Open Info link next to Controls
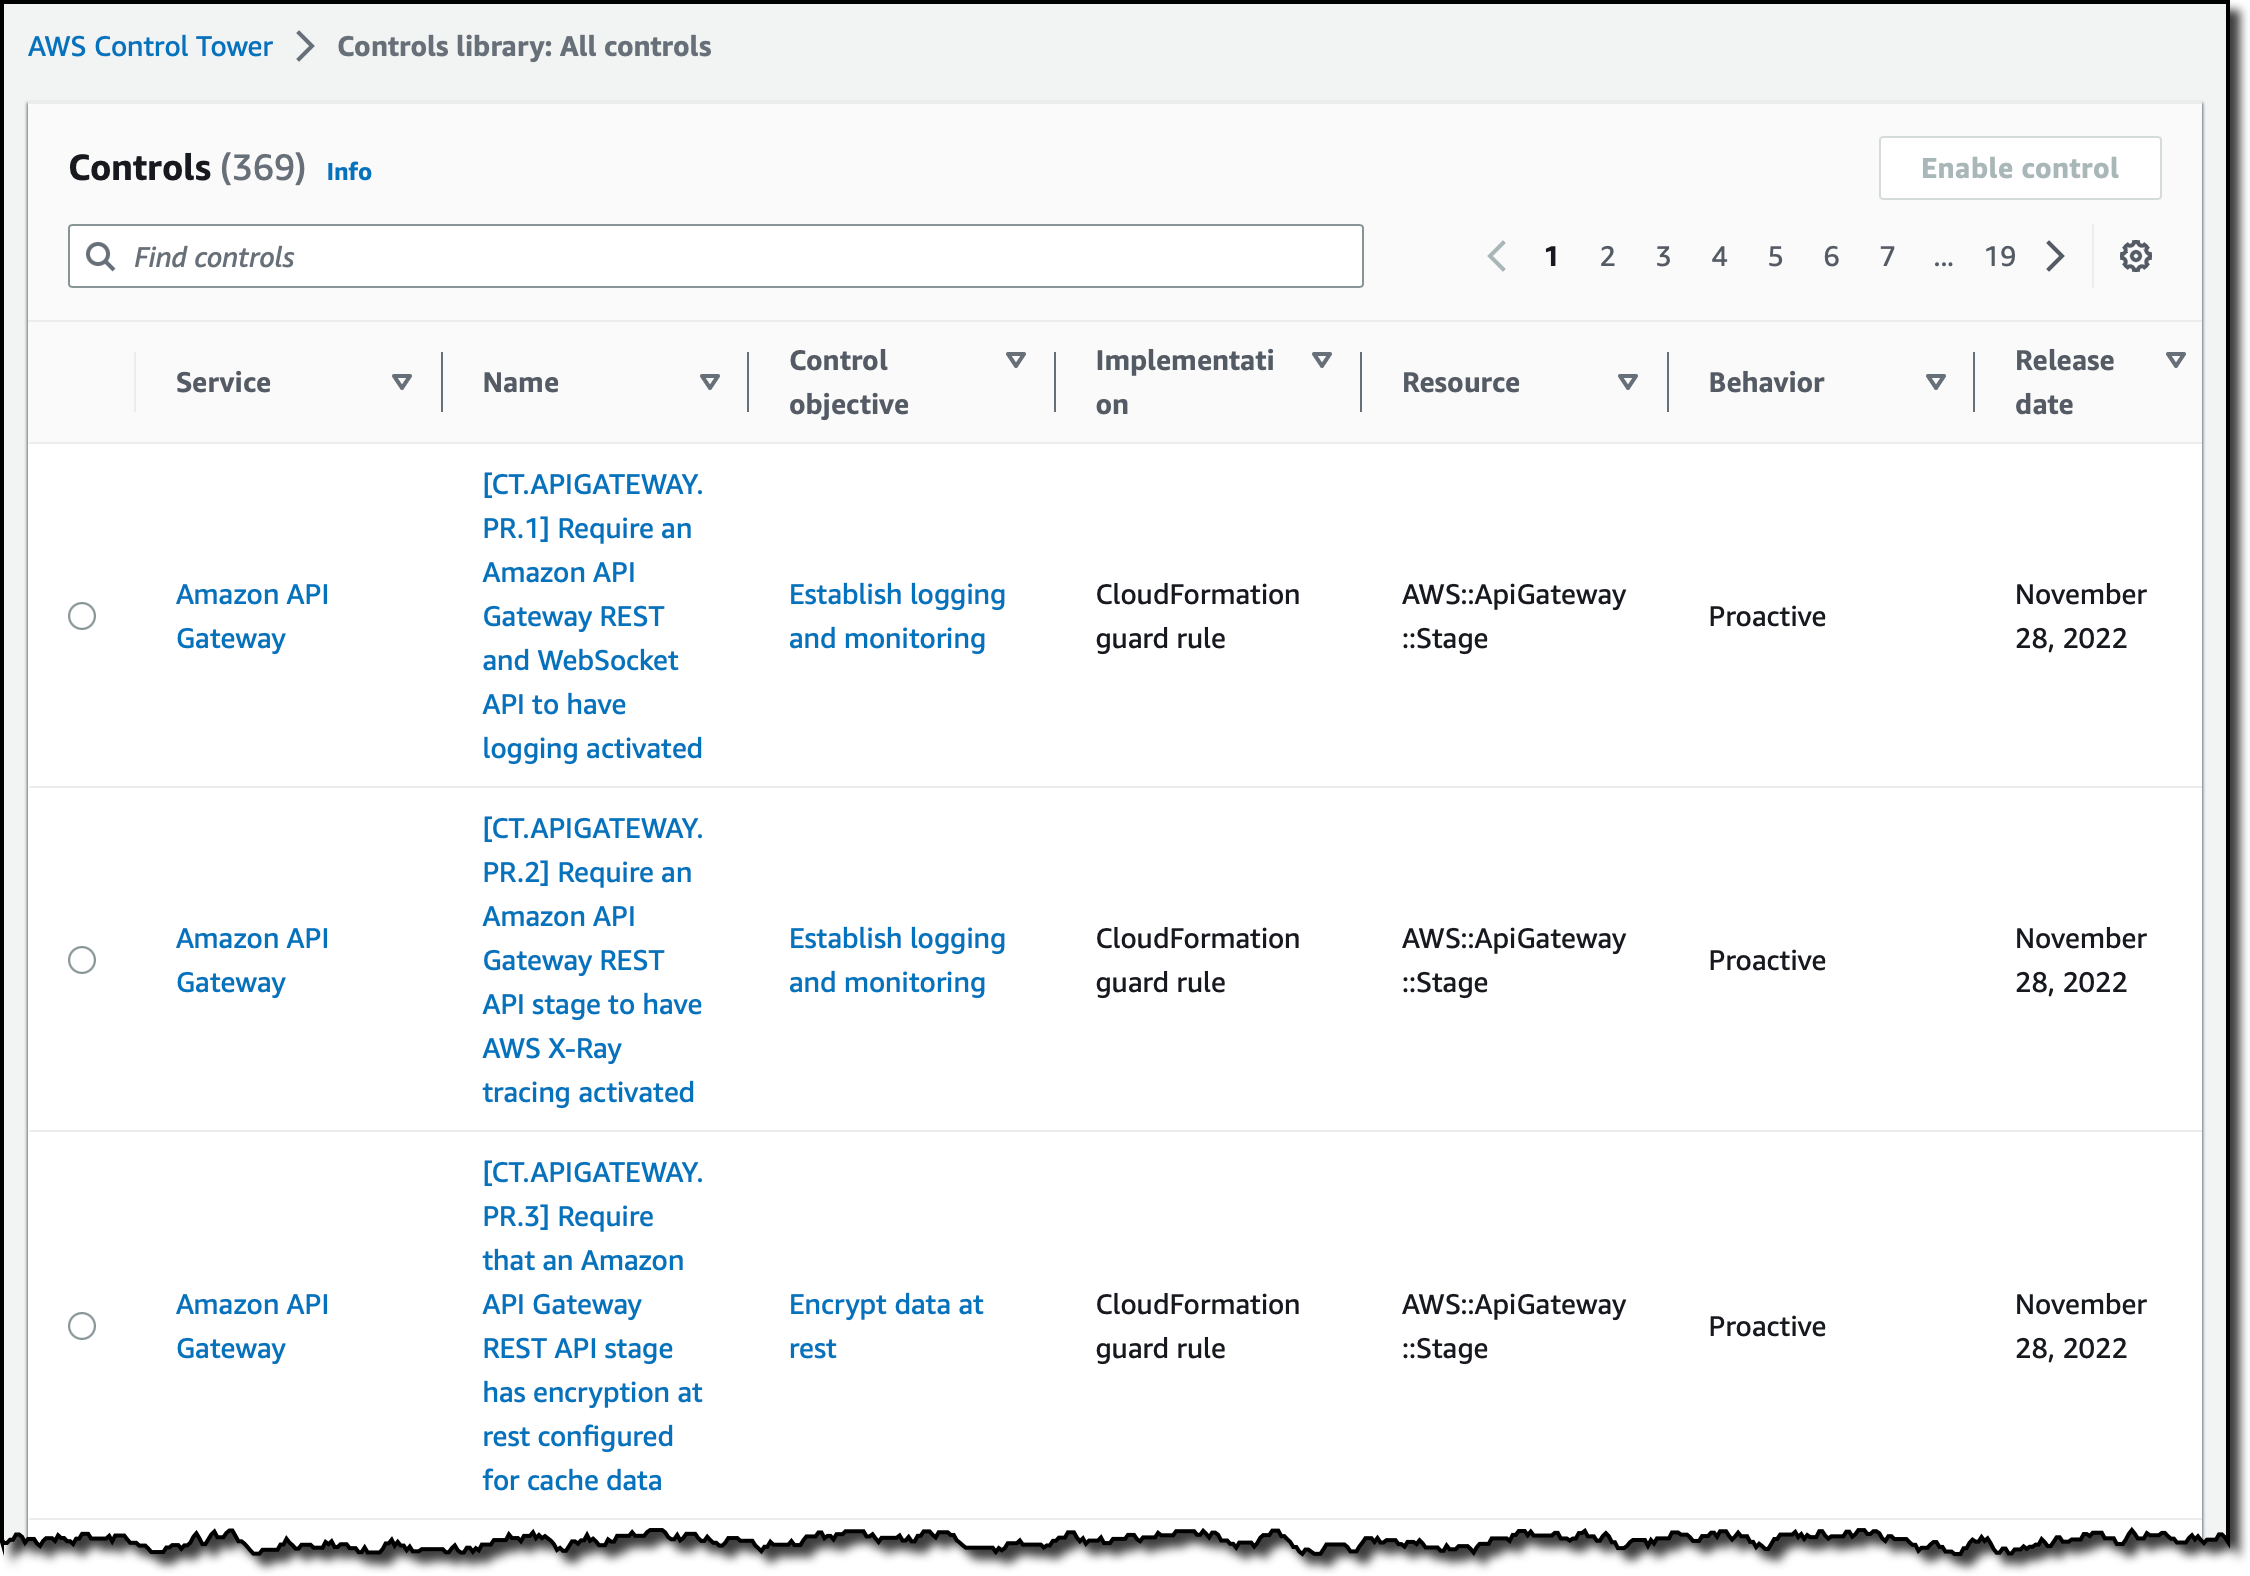 pyautogui.click(x=349, y=171)
